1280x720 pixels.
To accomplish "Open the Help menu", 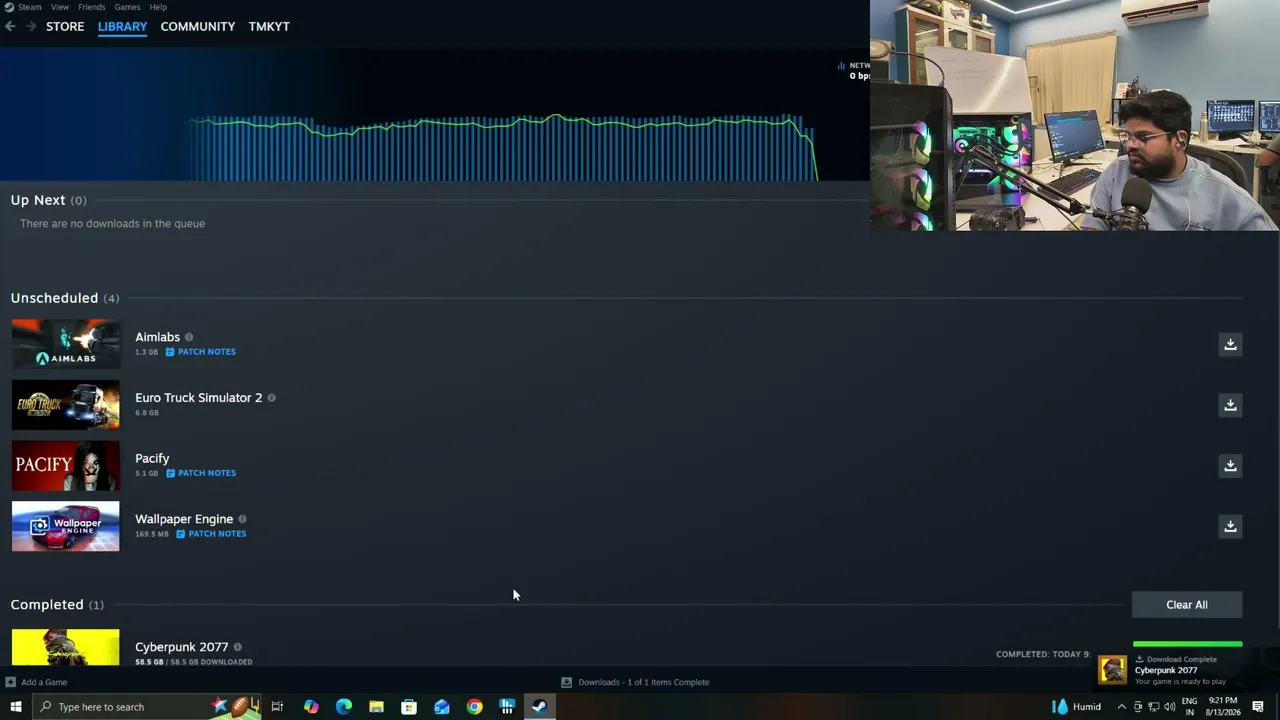I will 158,7.
